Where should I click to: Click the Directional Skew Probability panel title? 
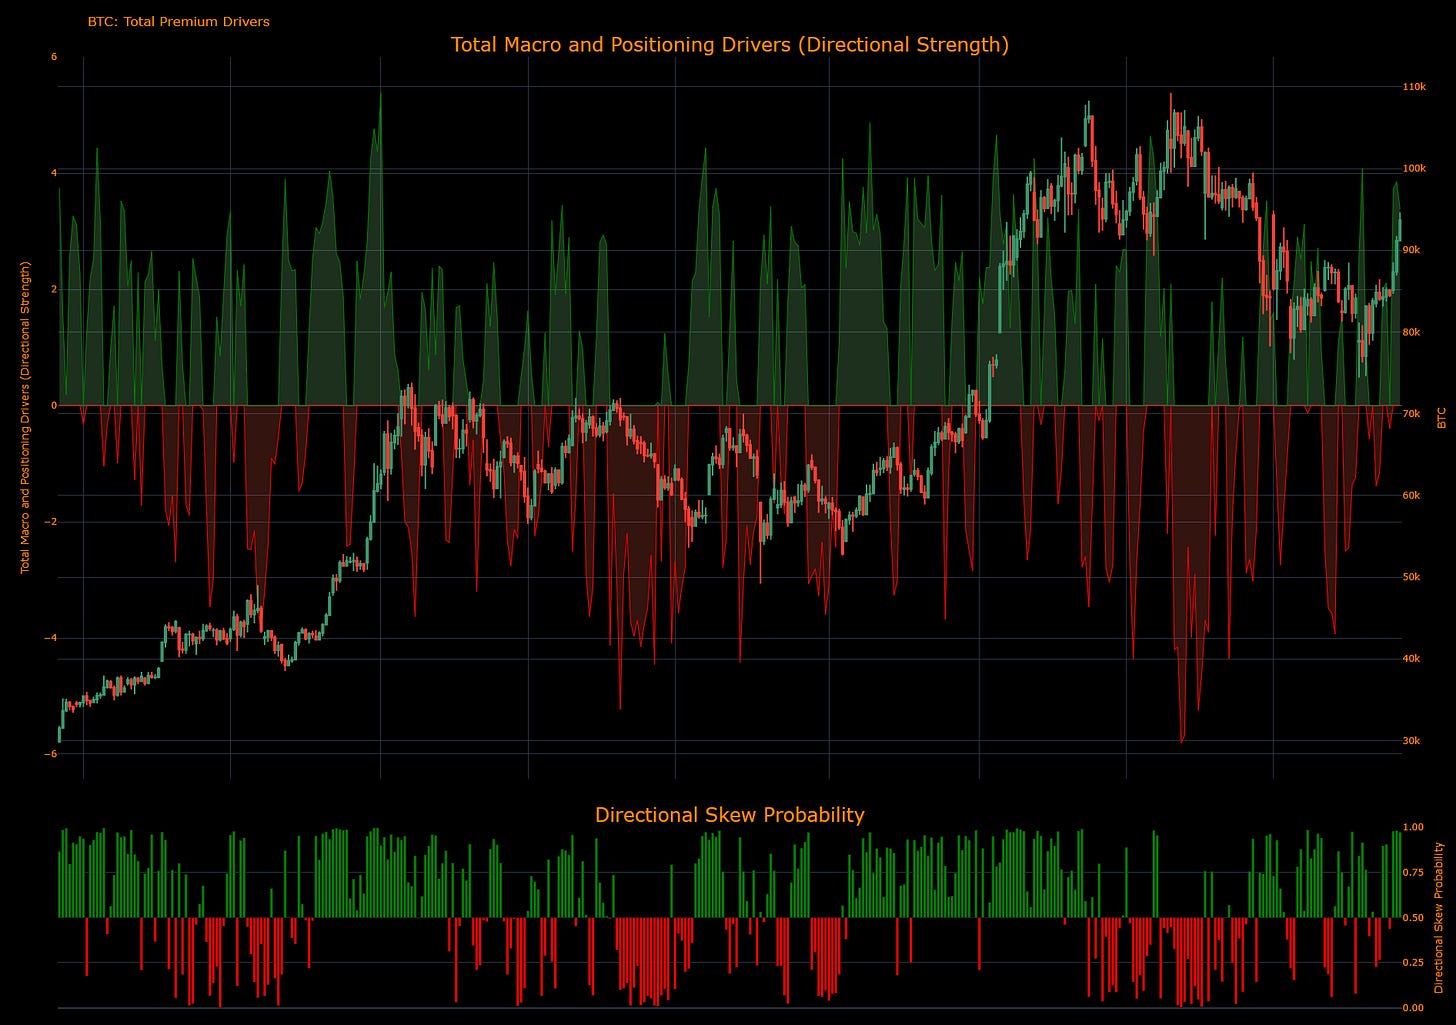(x=729, y=815)
